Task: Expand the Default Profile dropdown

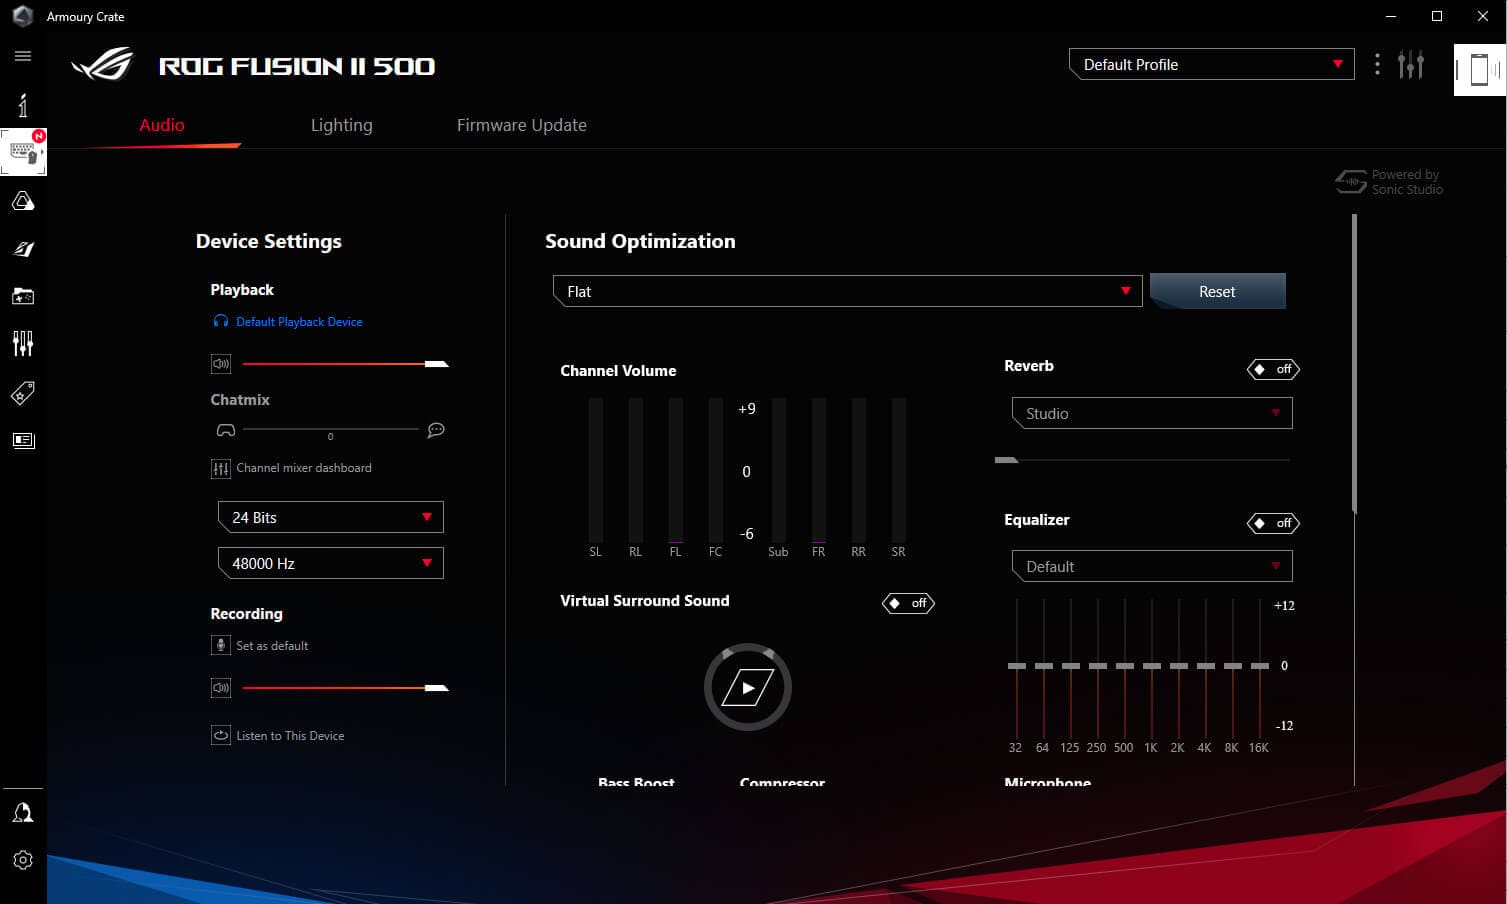Action: coord(1211,64)
